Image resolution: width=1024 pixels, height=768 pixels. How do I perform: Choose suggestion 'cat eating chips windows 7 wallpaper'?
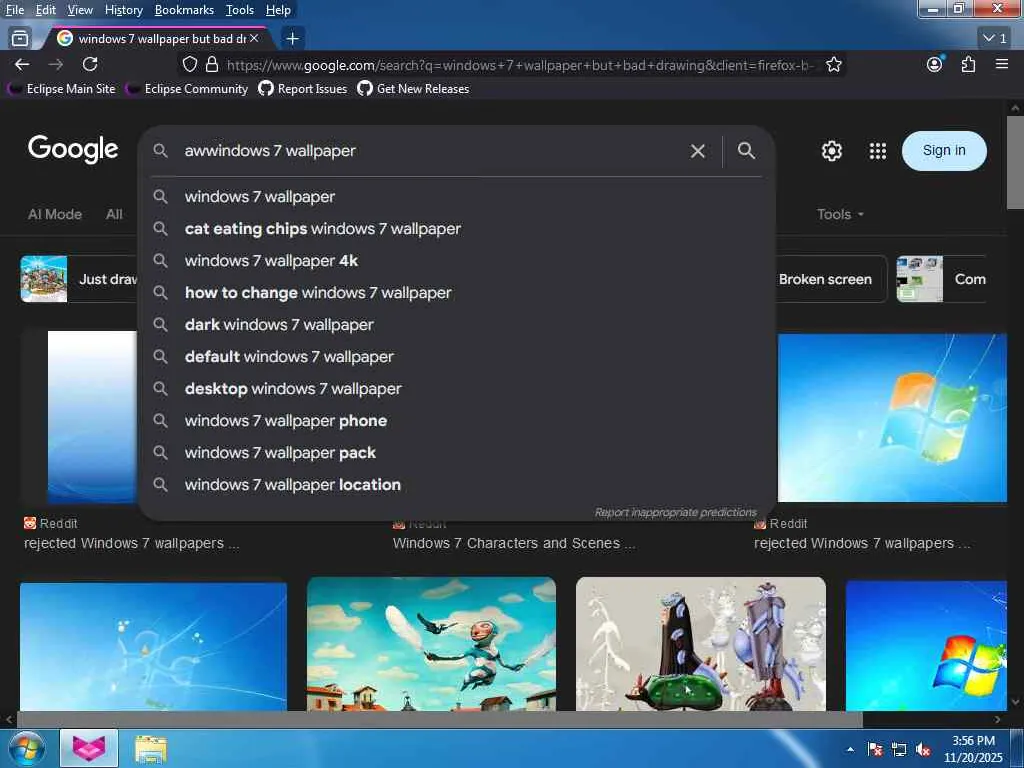pos(457,229)
